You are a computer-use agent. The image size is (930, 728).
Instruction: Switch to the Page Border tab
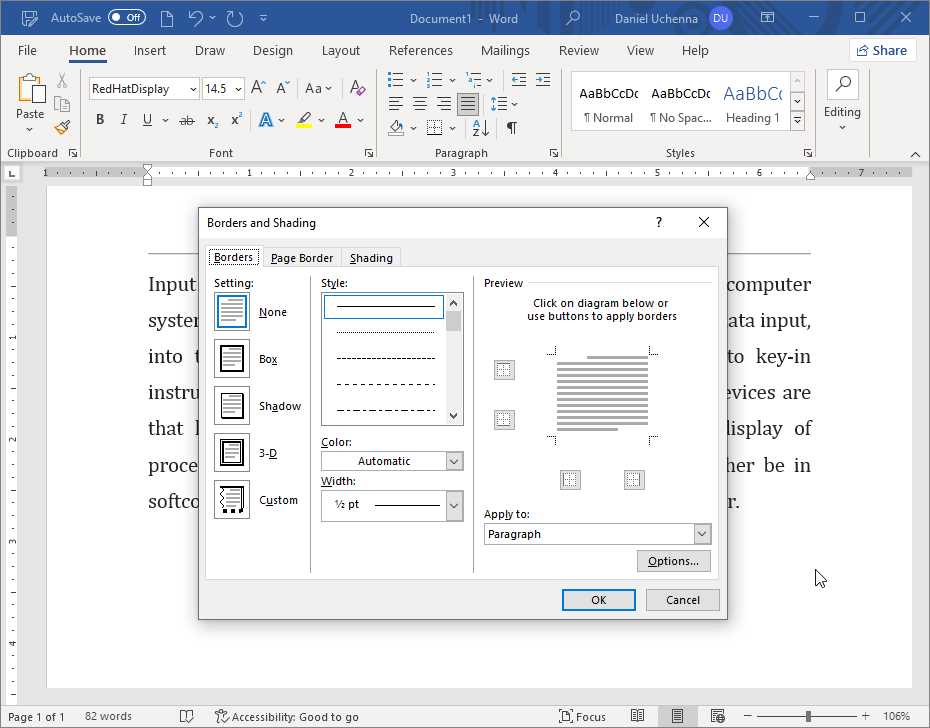302,258
